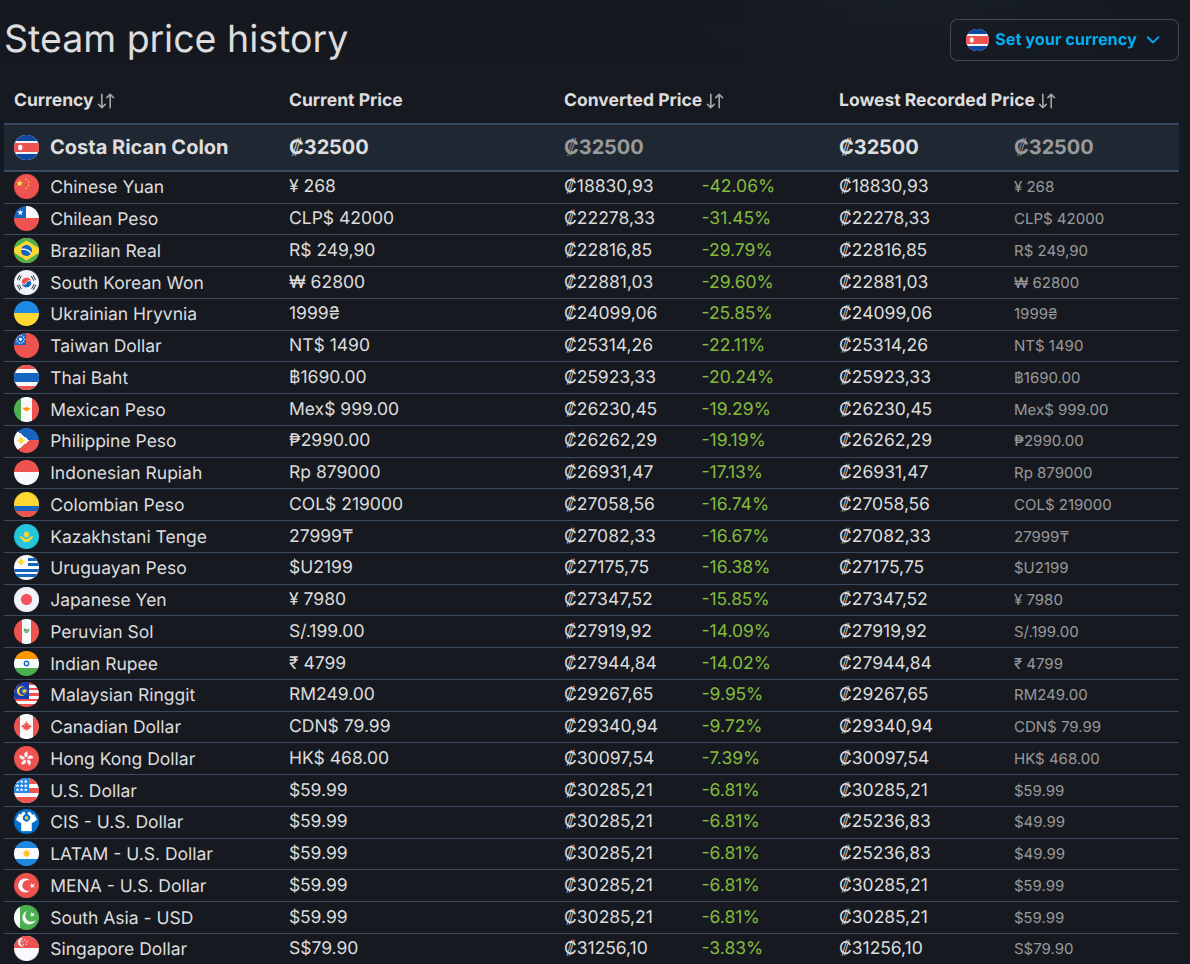This screenshot has height=964, width=1190.
Task: Click the Singapore Dollar flag icon
Action: 27,949
